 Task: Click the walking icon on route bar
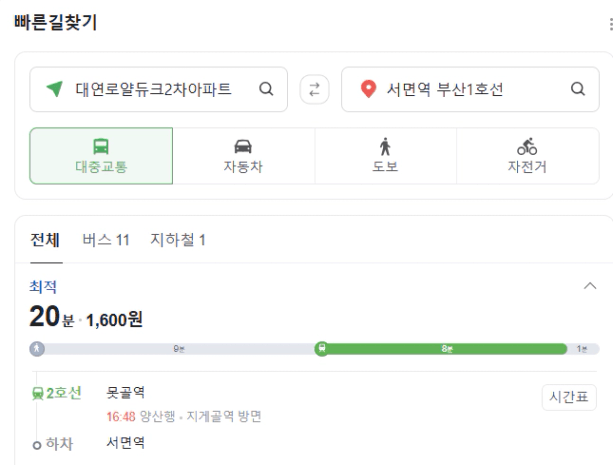(37, 348)
